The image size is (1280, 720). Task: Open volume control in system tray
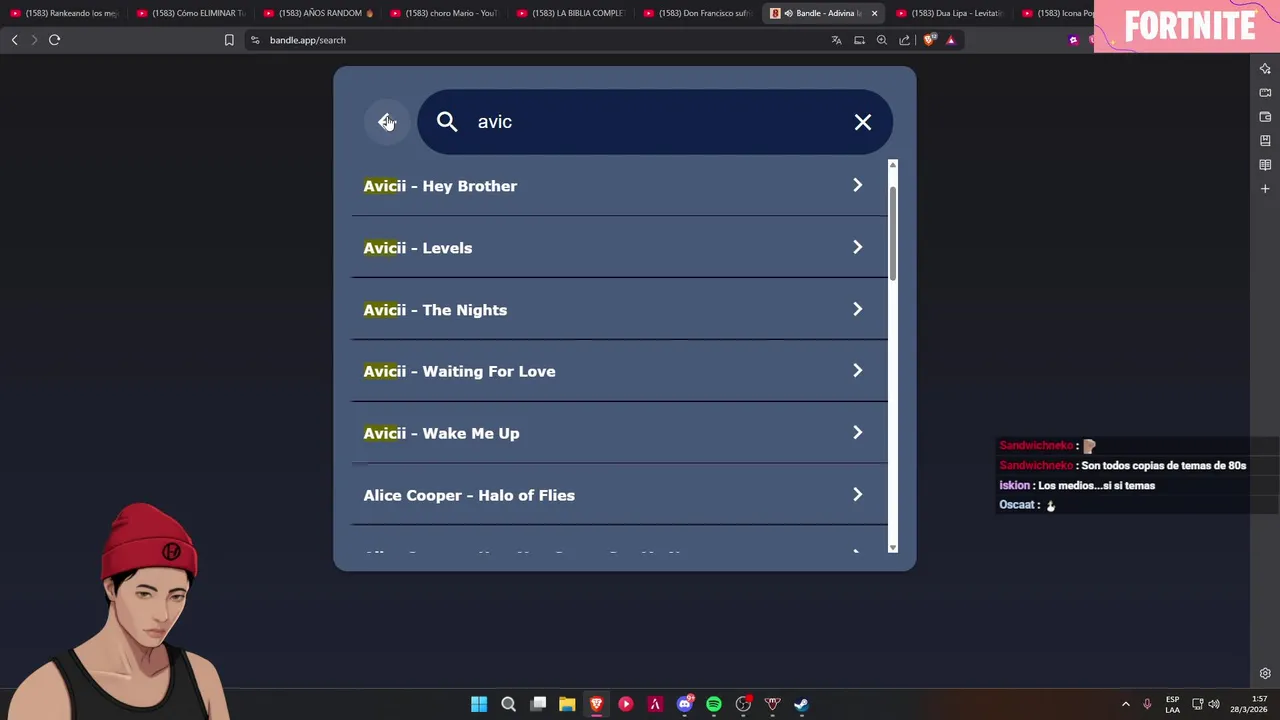click(1214, 704)
